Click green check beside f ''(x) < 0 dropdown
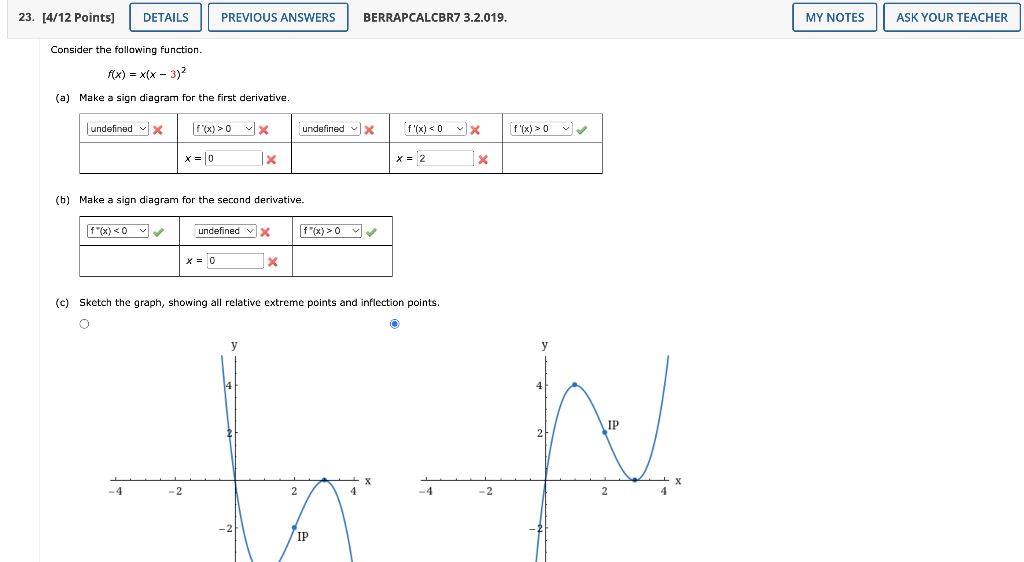This screenshot has width=1024, height=562. [x=159, y=232]
